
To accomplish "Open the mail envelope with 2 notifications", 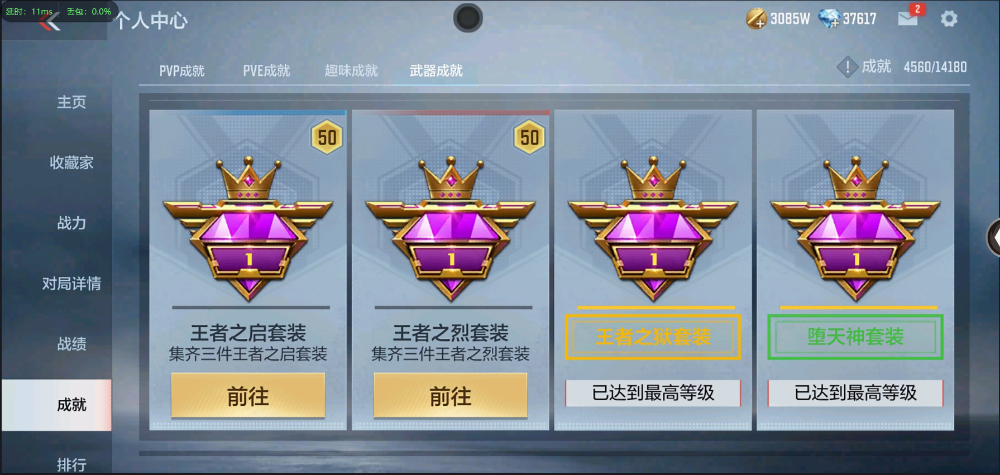I will pos(908,18).
